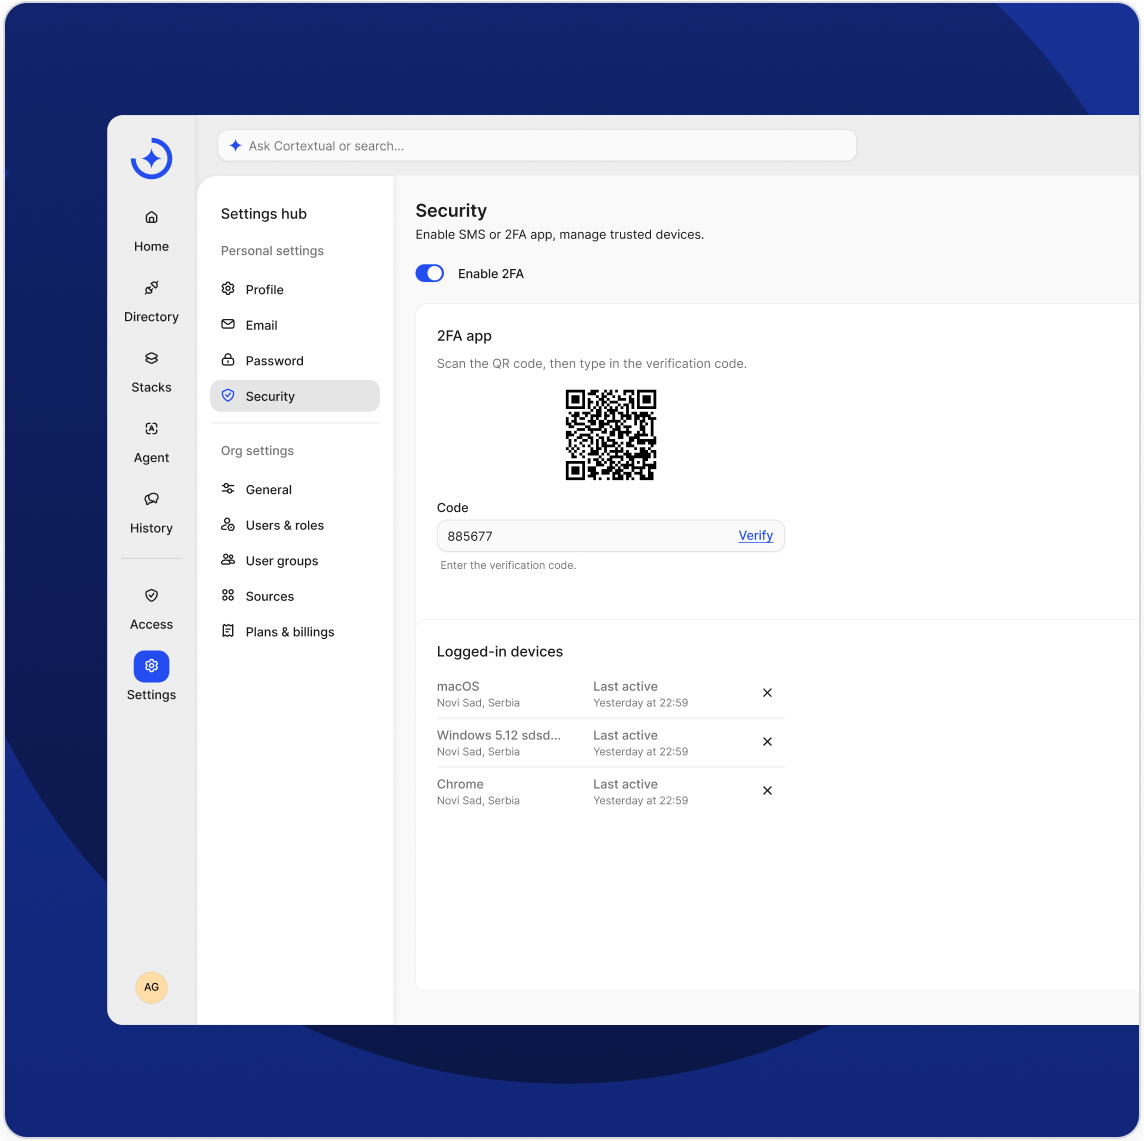
Task: Select Profile in personal settings
Action: [x=265, y=290]
